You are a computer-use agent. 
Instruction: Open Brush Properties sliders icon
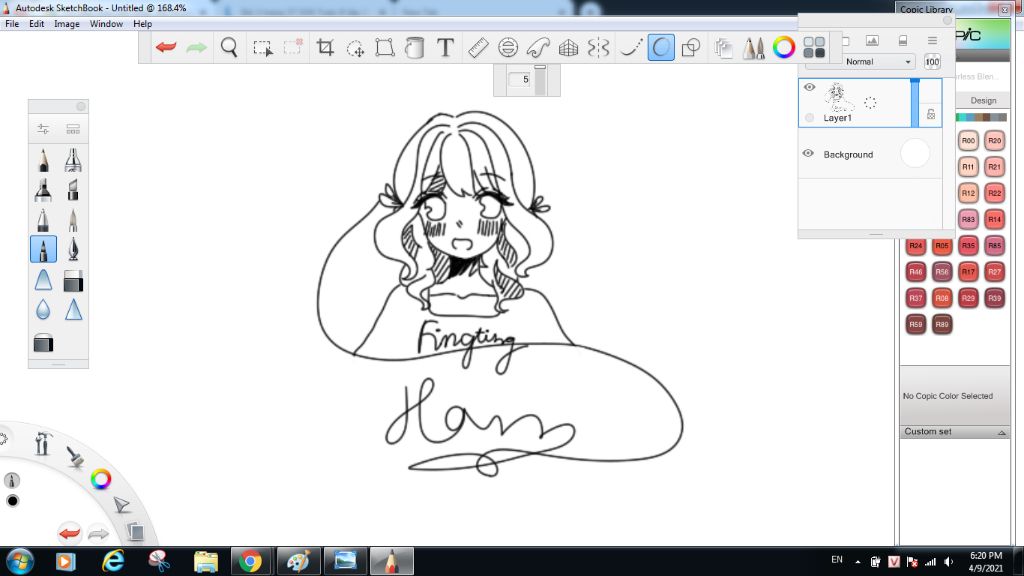pos(43,129)
